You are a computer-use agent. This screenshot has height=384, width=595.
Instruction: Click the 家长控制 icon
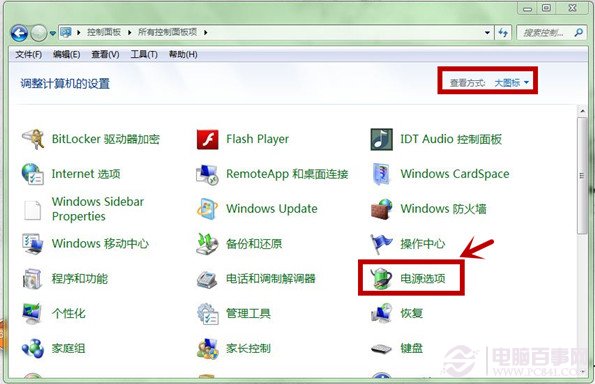[x=208, y=349]
